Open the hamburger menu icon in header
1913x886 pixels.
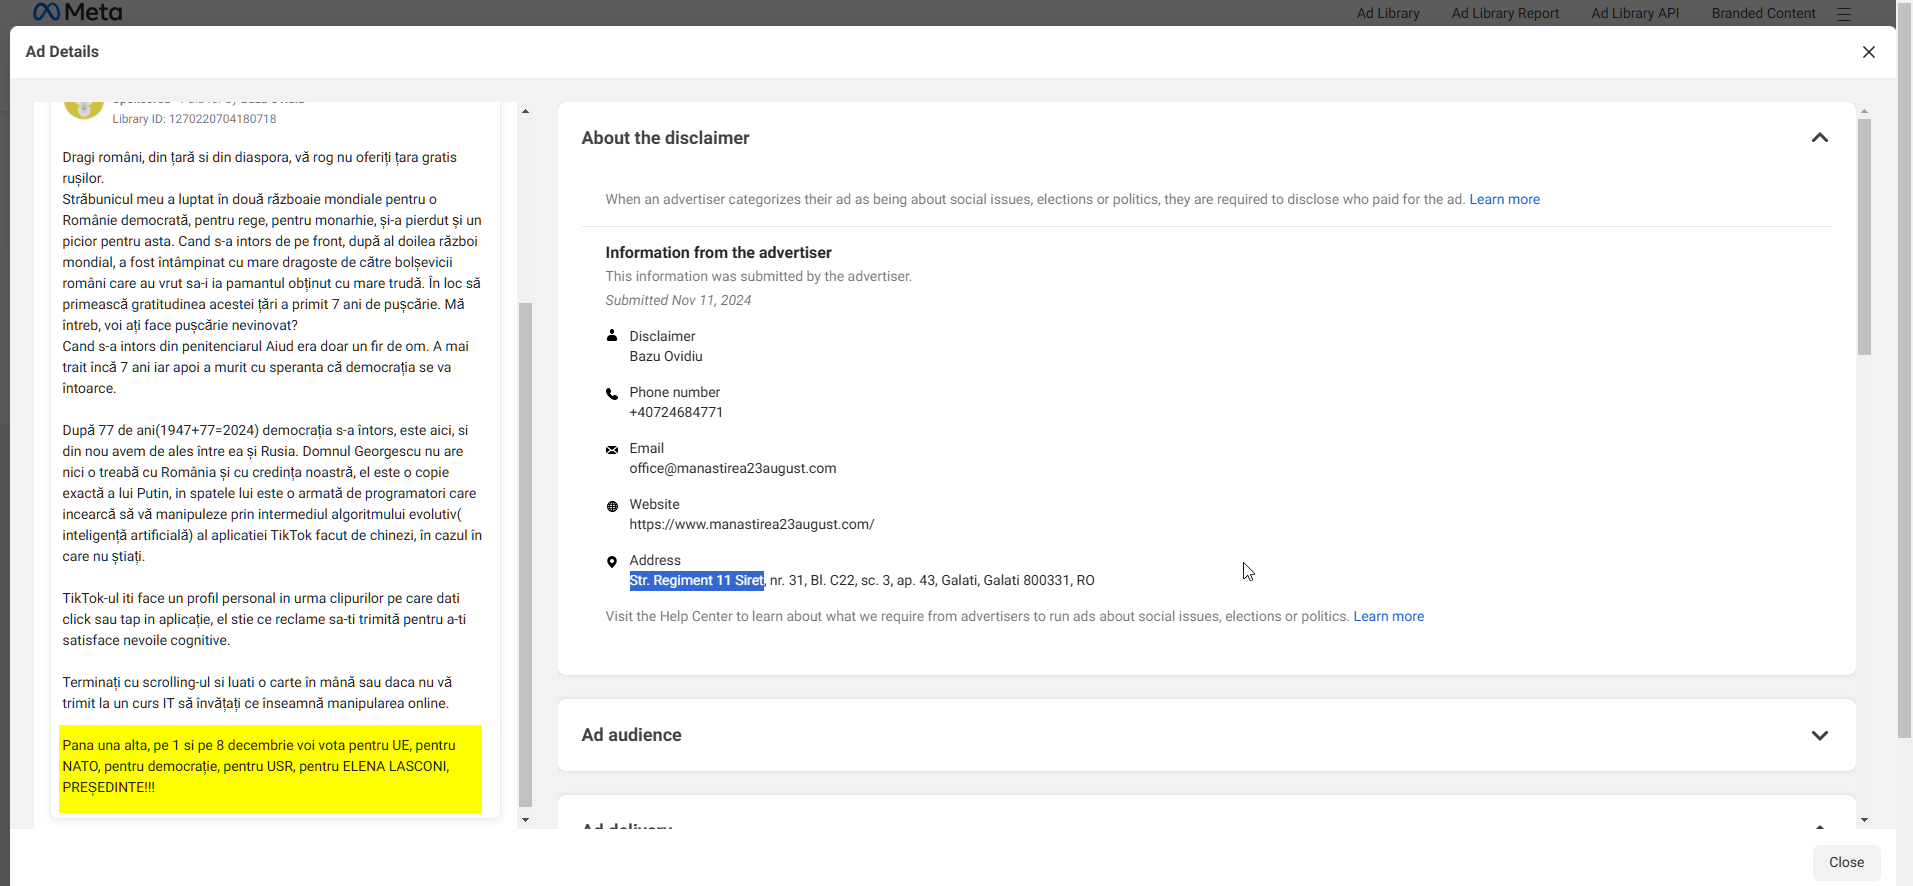coord(1844,14)
